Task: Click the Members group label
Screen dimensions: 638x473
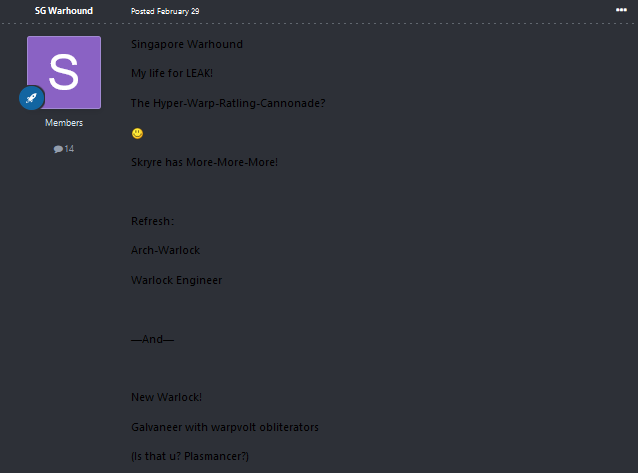Action: pos(64,123)
